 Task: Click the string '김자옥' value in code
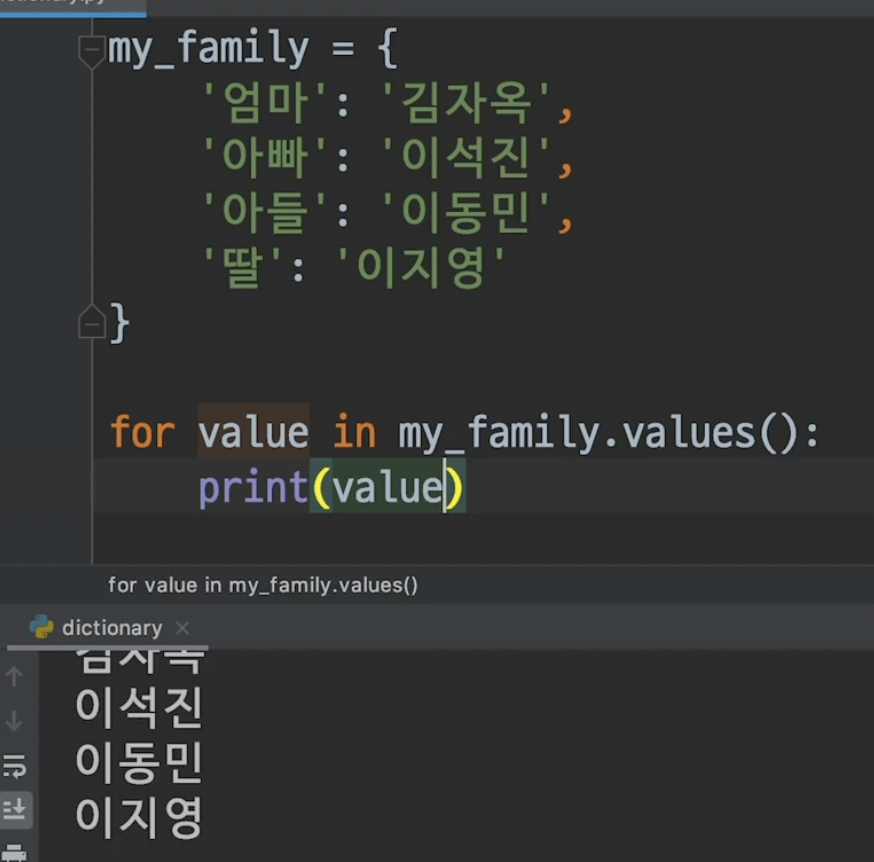(x=465, y=102)
